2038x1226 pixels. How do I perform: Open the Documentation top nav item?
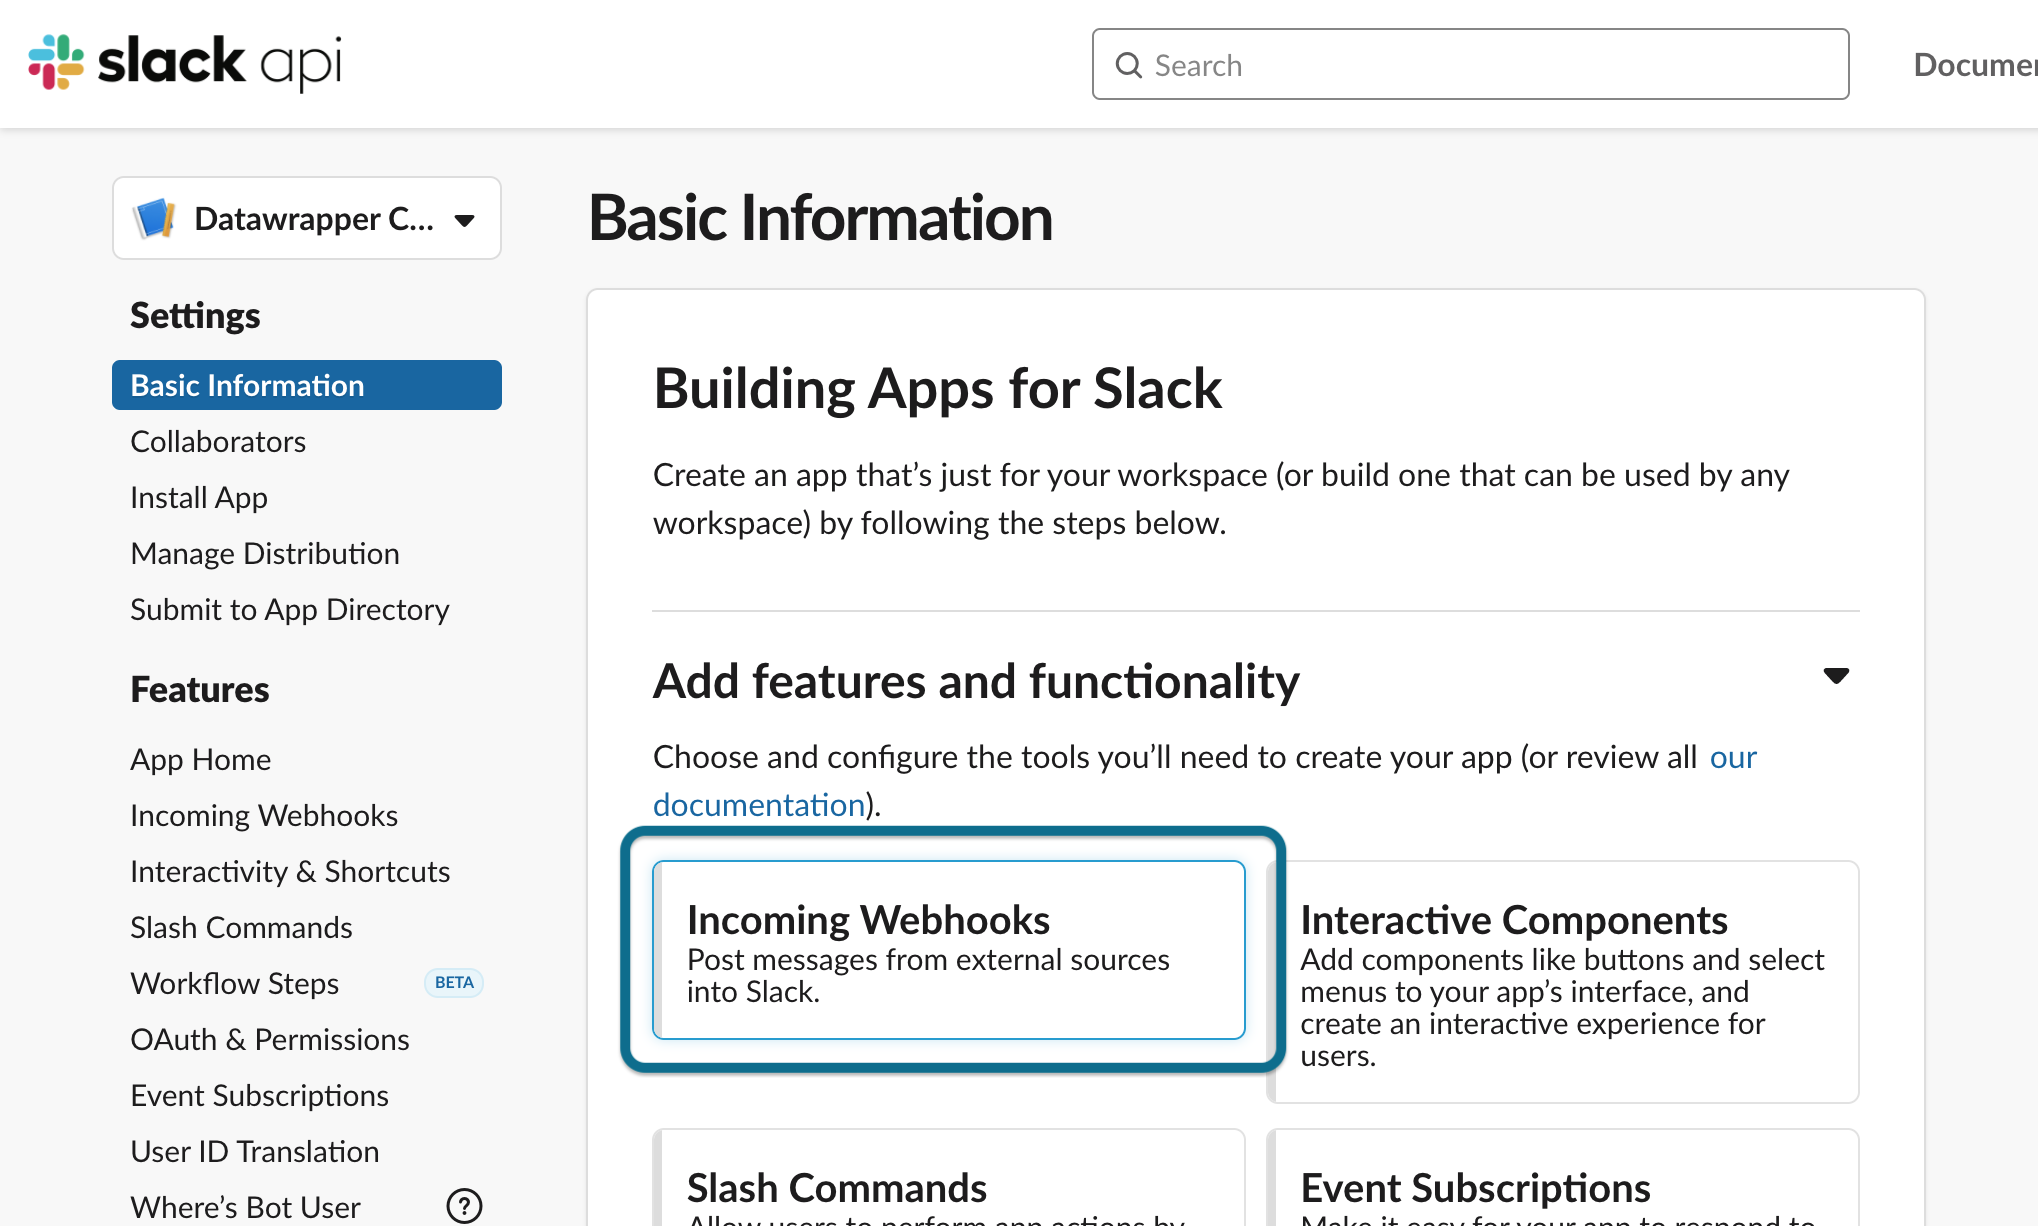tap(1975, 65)
